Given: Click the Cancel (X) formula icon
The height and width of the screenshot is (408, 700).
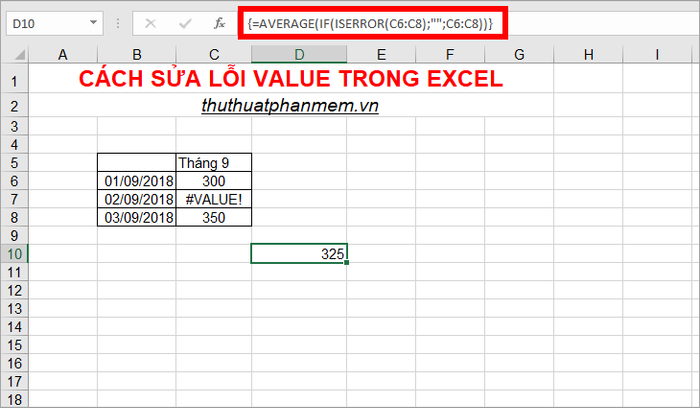Looking at the screenshot, I should click(150, 23).
